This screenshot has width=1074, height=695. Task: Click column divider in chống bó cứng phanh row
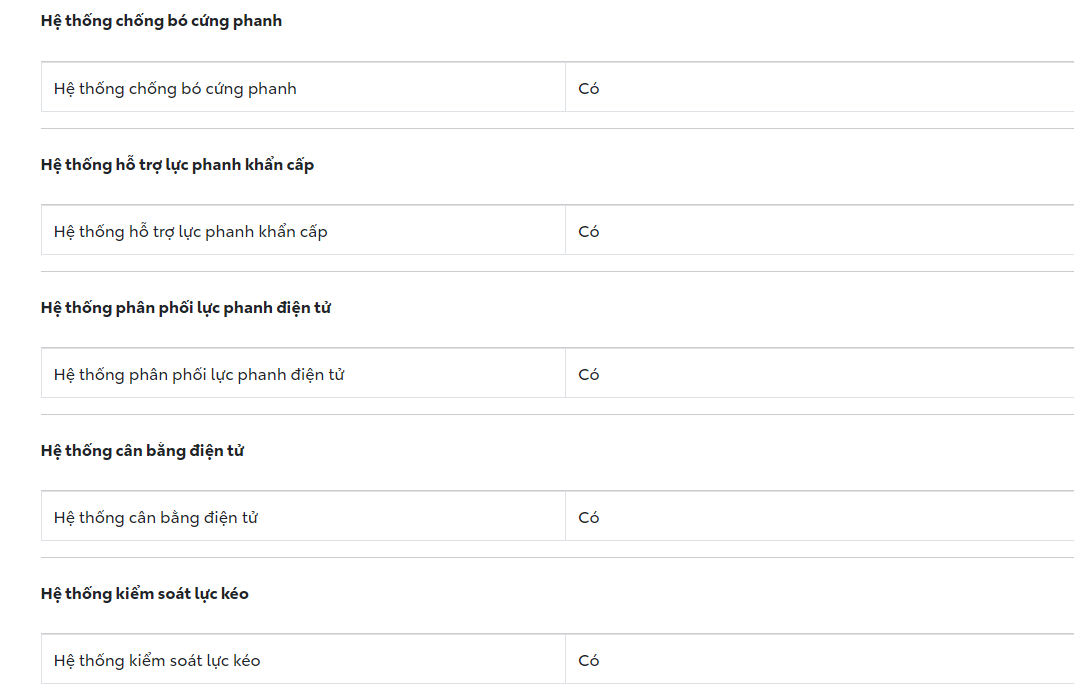[565, 88]
